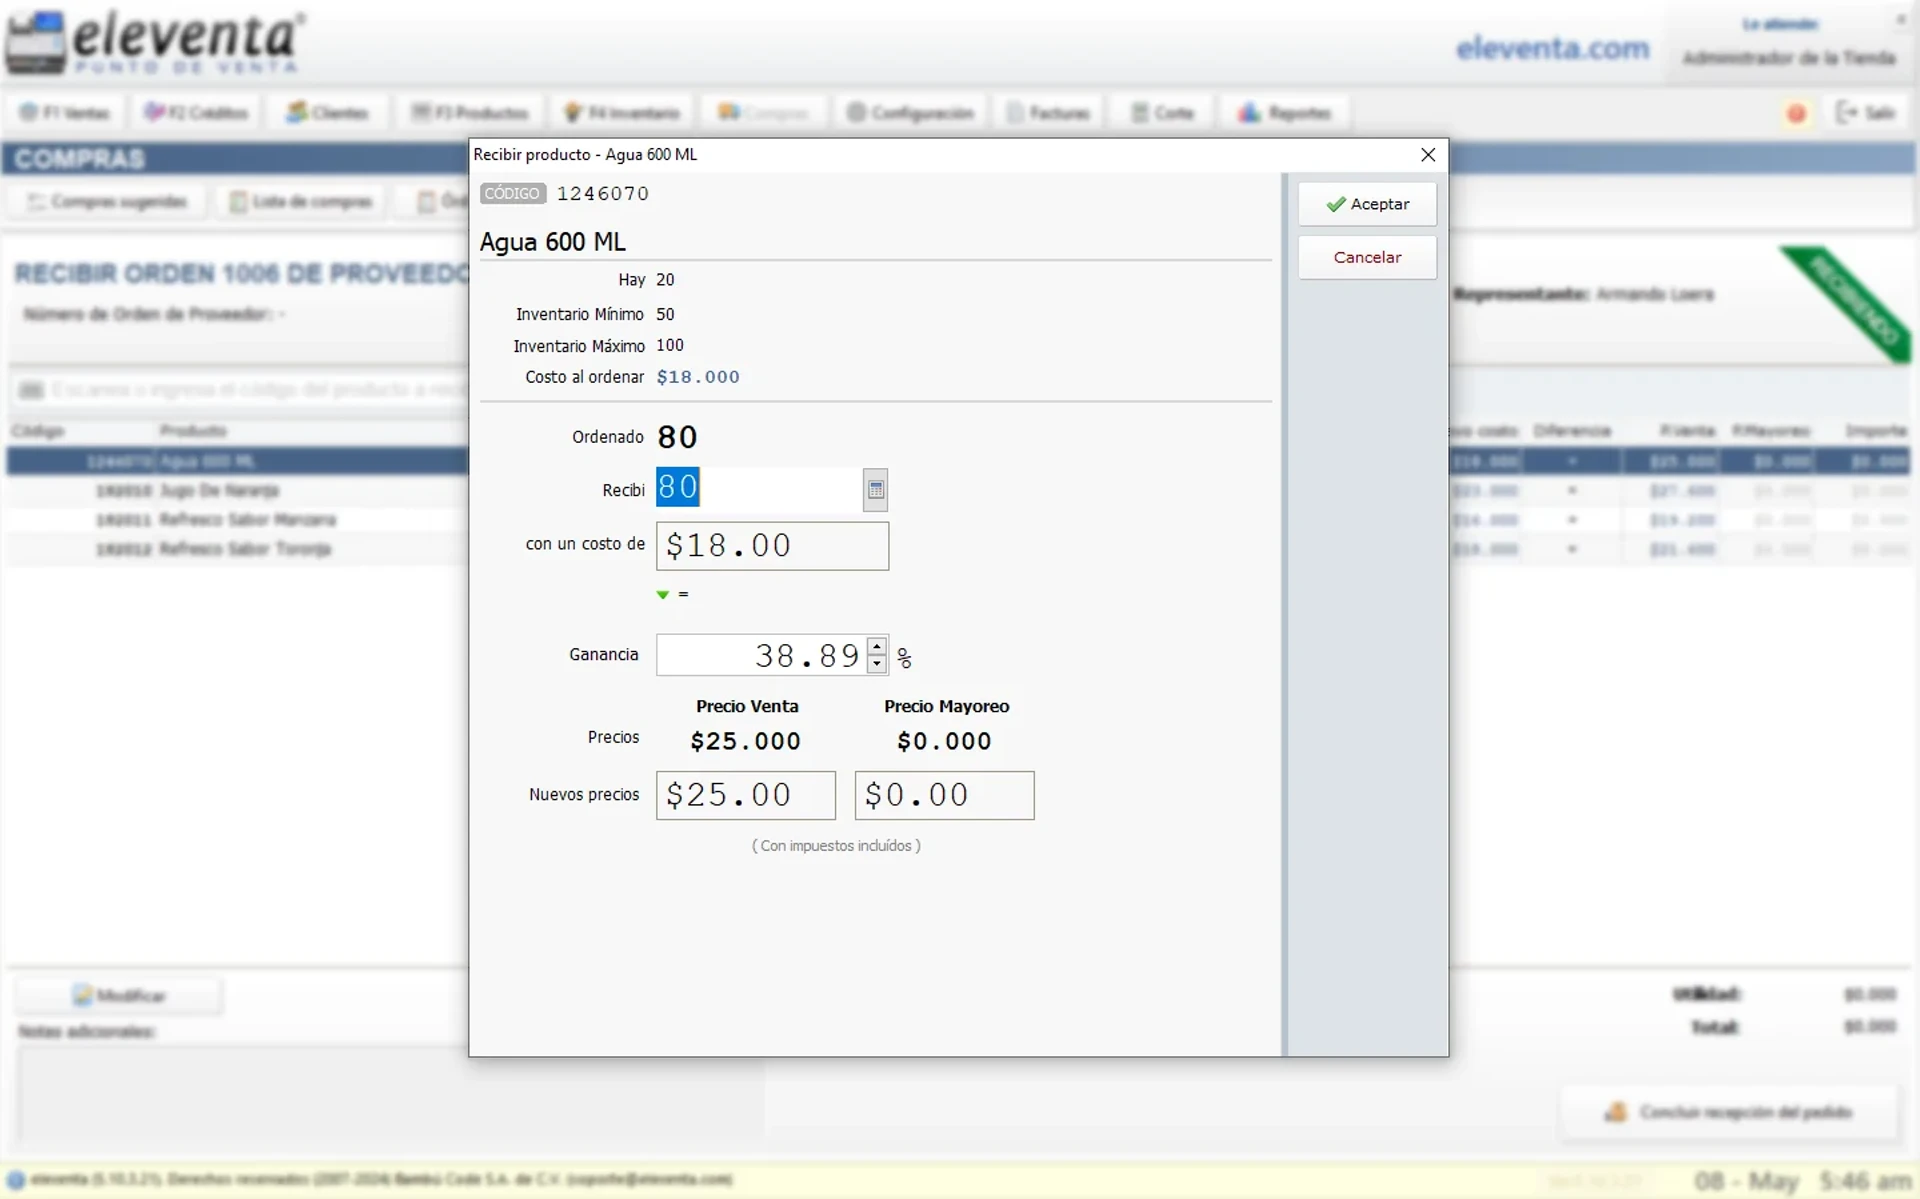The width and height of the screenshot is (1920, 1199).
Task: Open the Configuración menu item
Action: coord(911,112)
